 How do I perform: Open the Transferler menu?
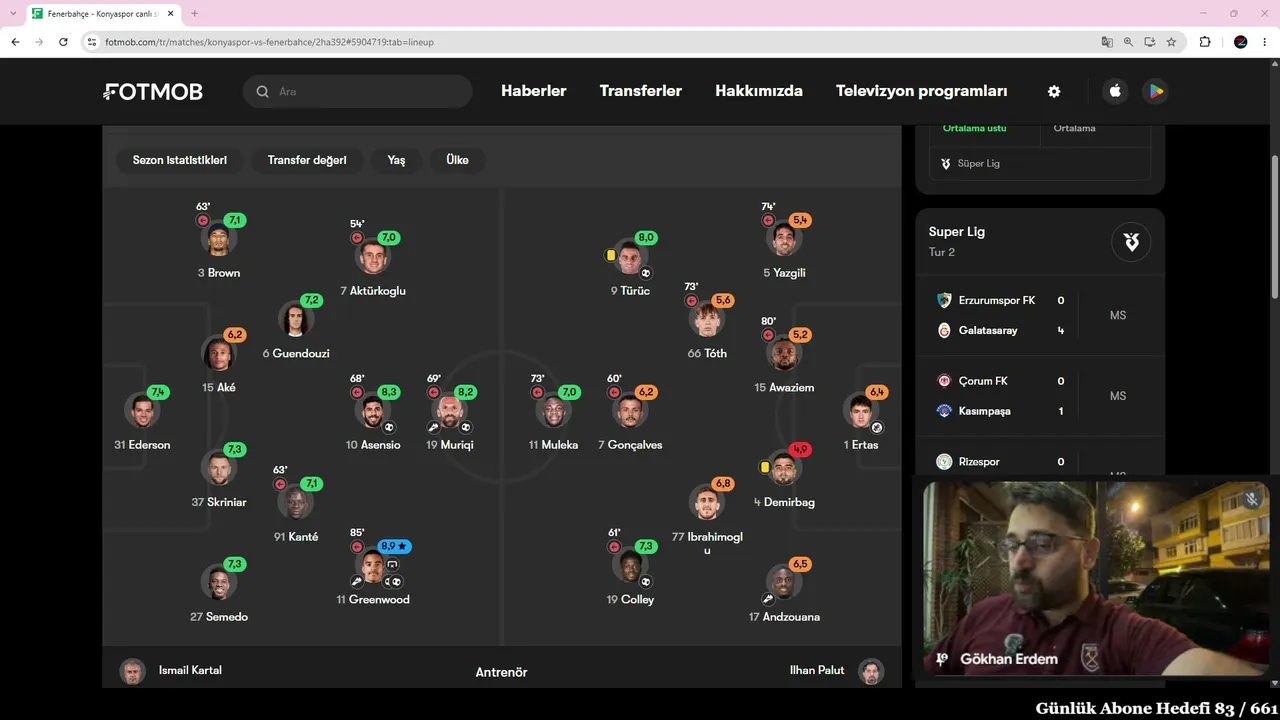(641, 91)
